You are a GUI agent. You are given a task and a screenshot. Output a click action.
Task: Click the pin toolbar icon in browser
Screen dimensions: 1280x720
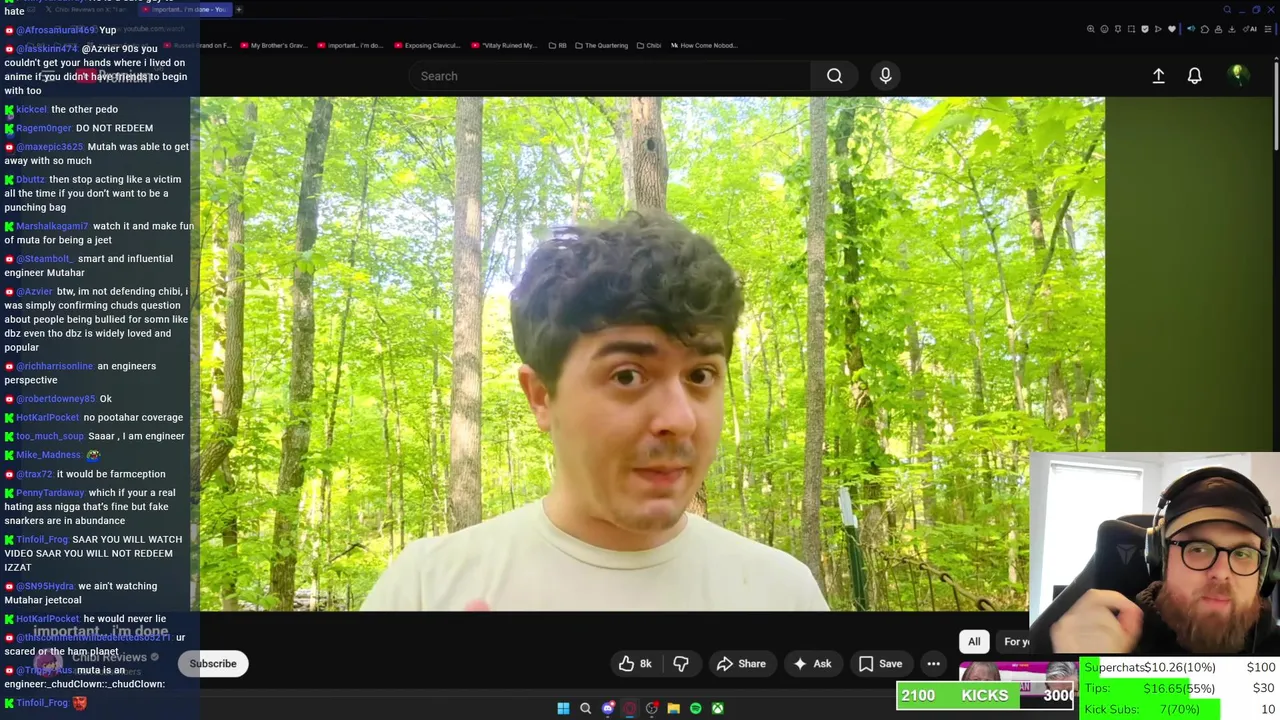1118,29
